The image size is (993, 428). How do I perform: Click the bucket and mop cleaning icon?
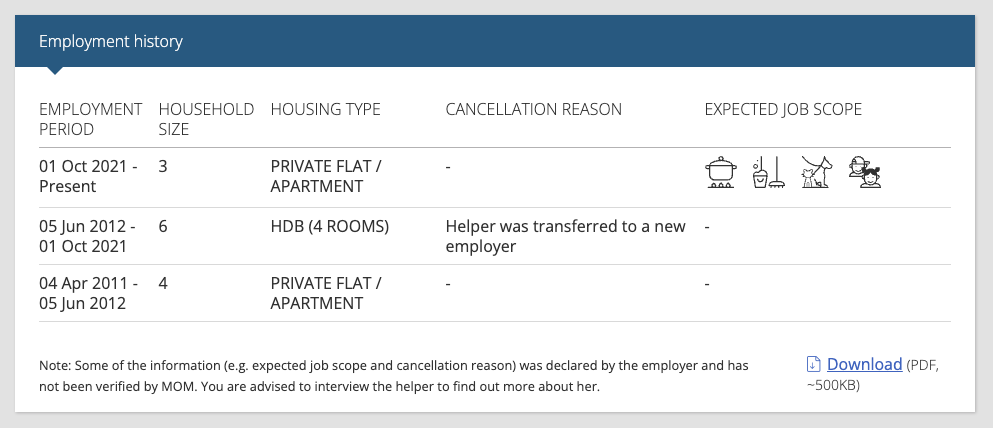[769, 172]
